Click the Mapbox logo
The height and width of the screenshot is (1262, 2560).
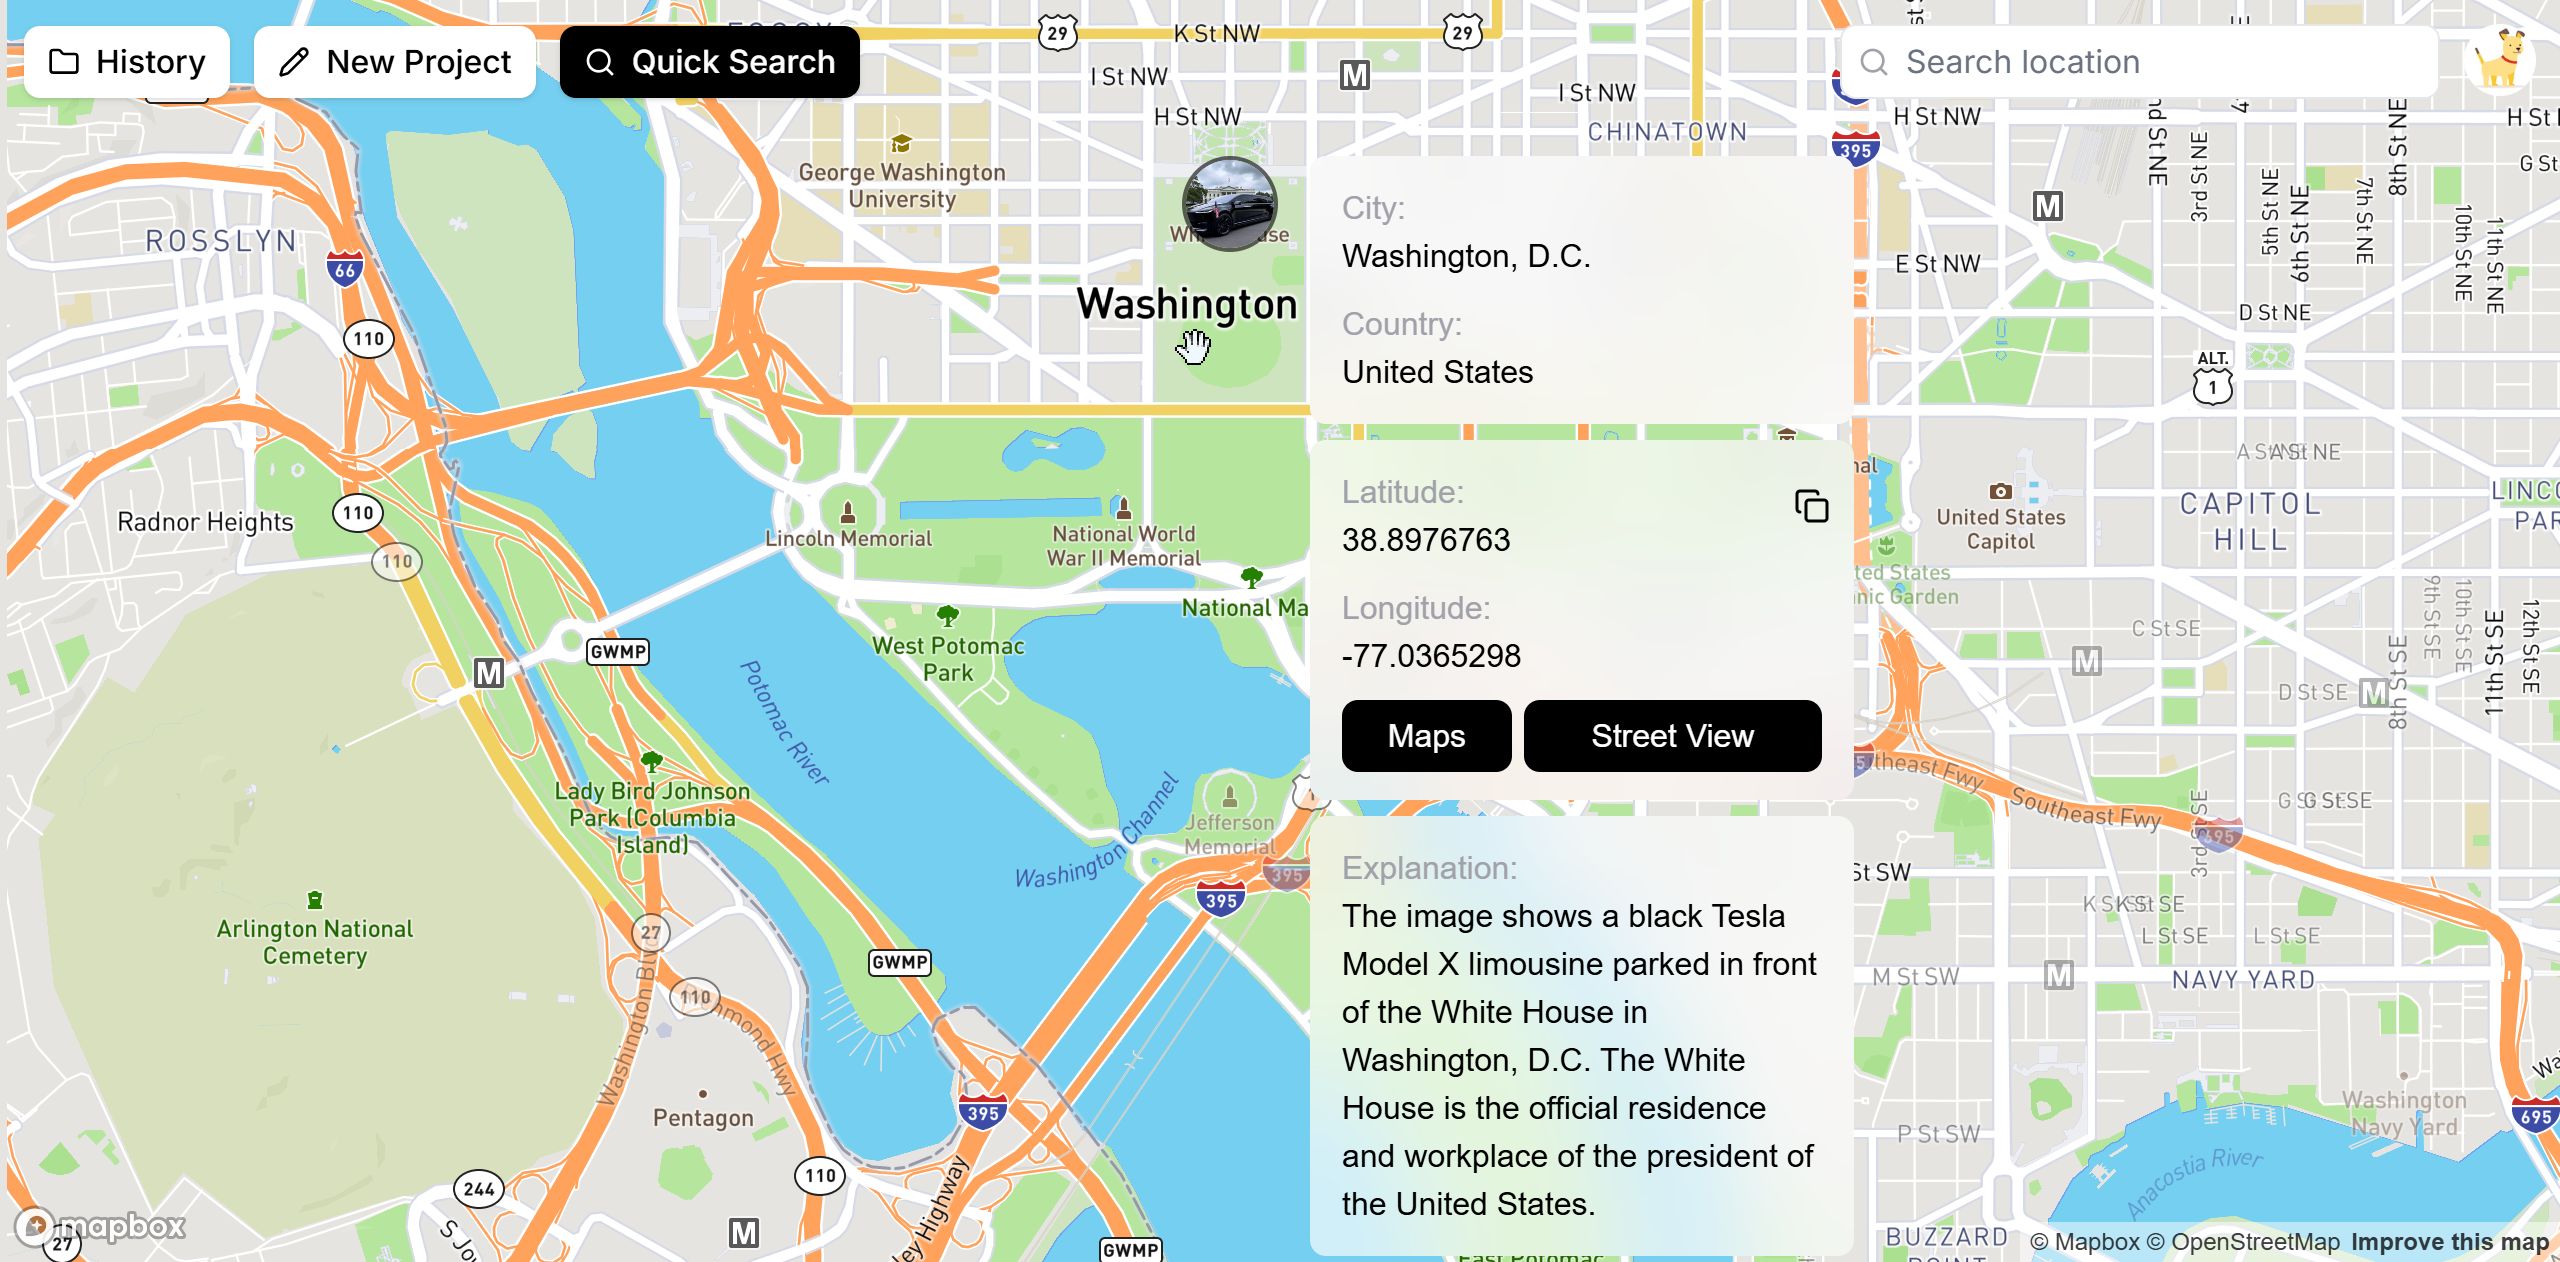tap(101, 1226)
